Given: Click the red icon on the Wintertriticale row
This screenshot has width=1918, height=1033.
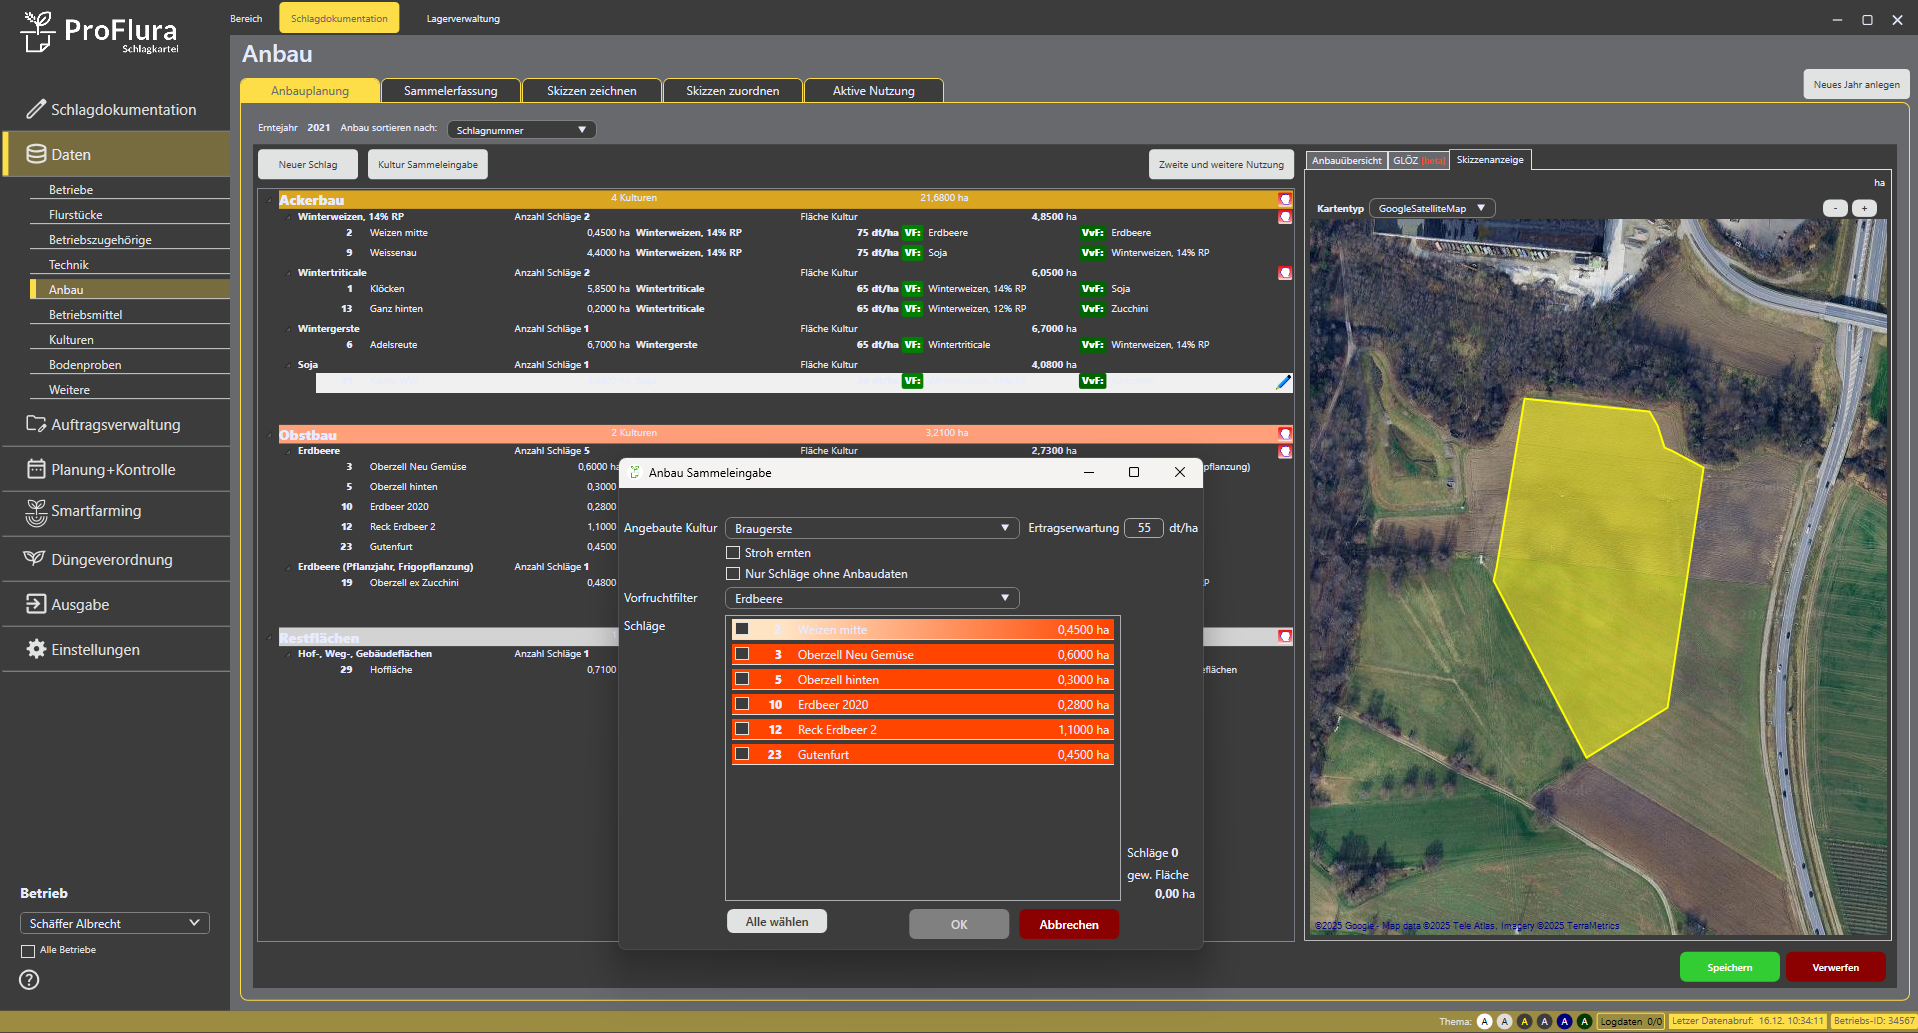Looking at the screenshot, I should (x=1285, y=273).
